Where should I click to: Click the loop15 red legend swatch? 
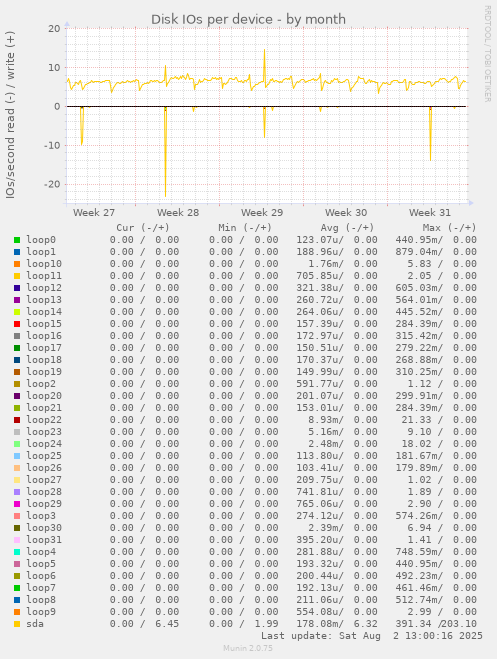click(x=17, y=324)
